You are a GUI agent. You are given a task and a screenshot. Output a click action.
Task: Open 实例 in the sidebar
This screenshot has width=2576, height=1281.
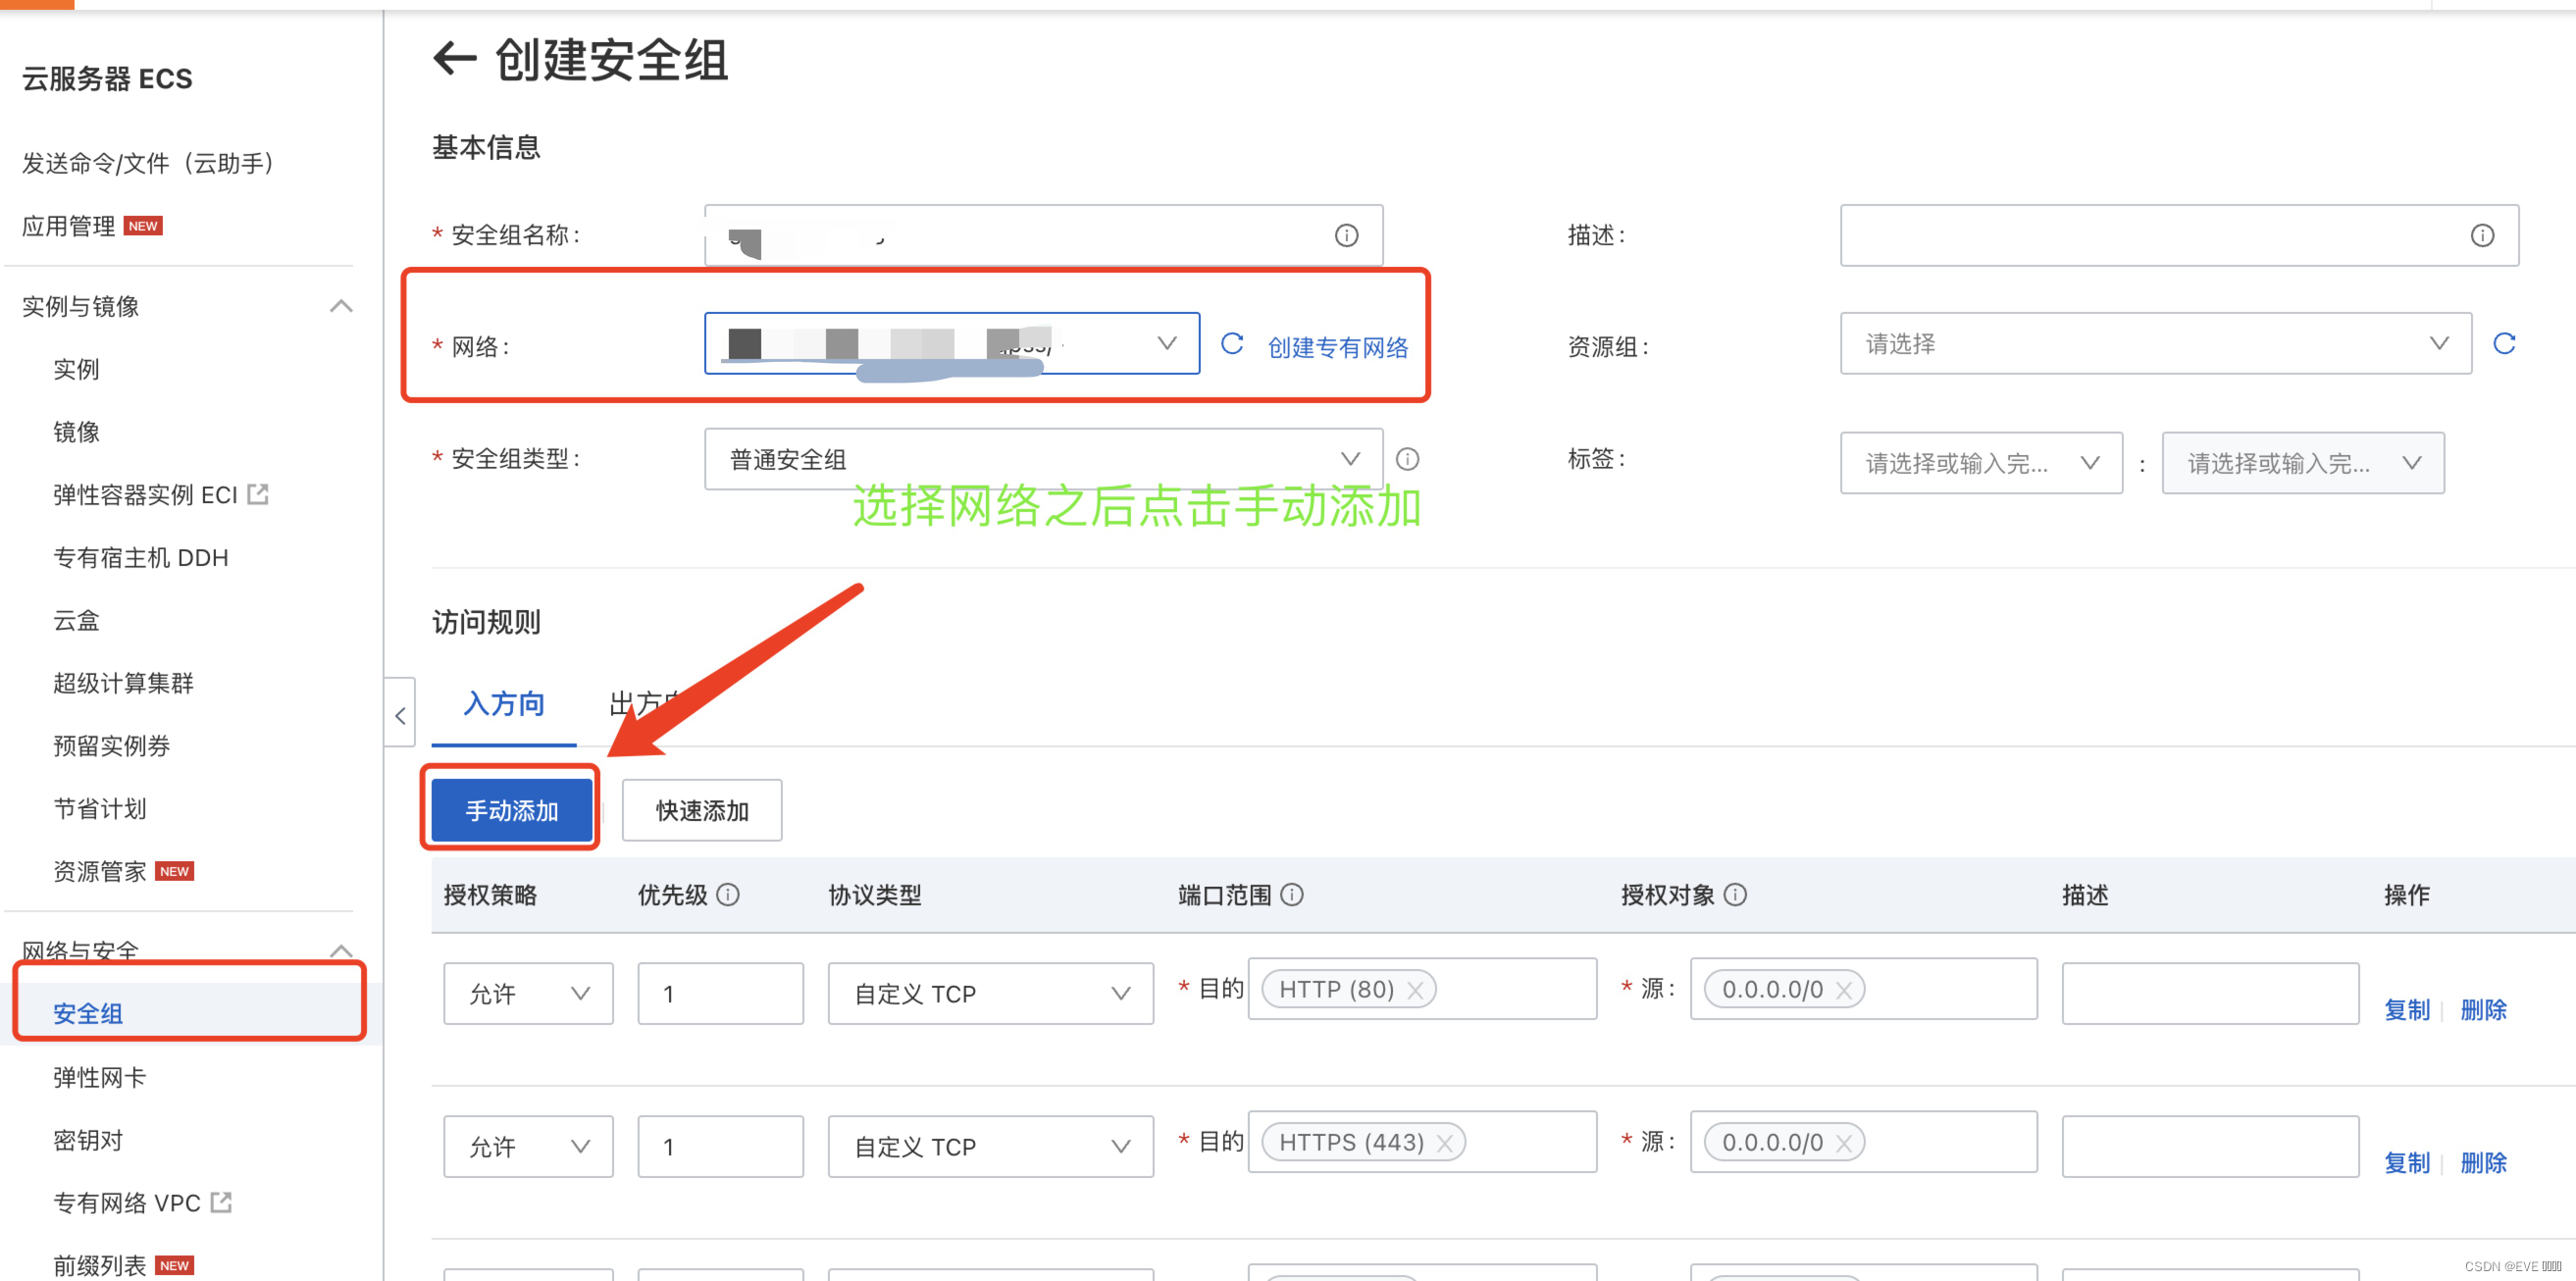(76, 369)
